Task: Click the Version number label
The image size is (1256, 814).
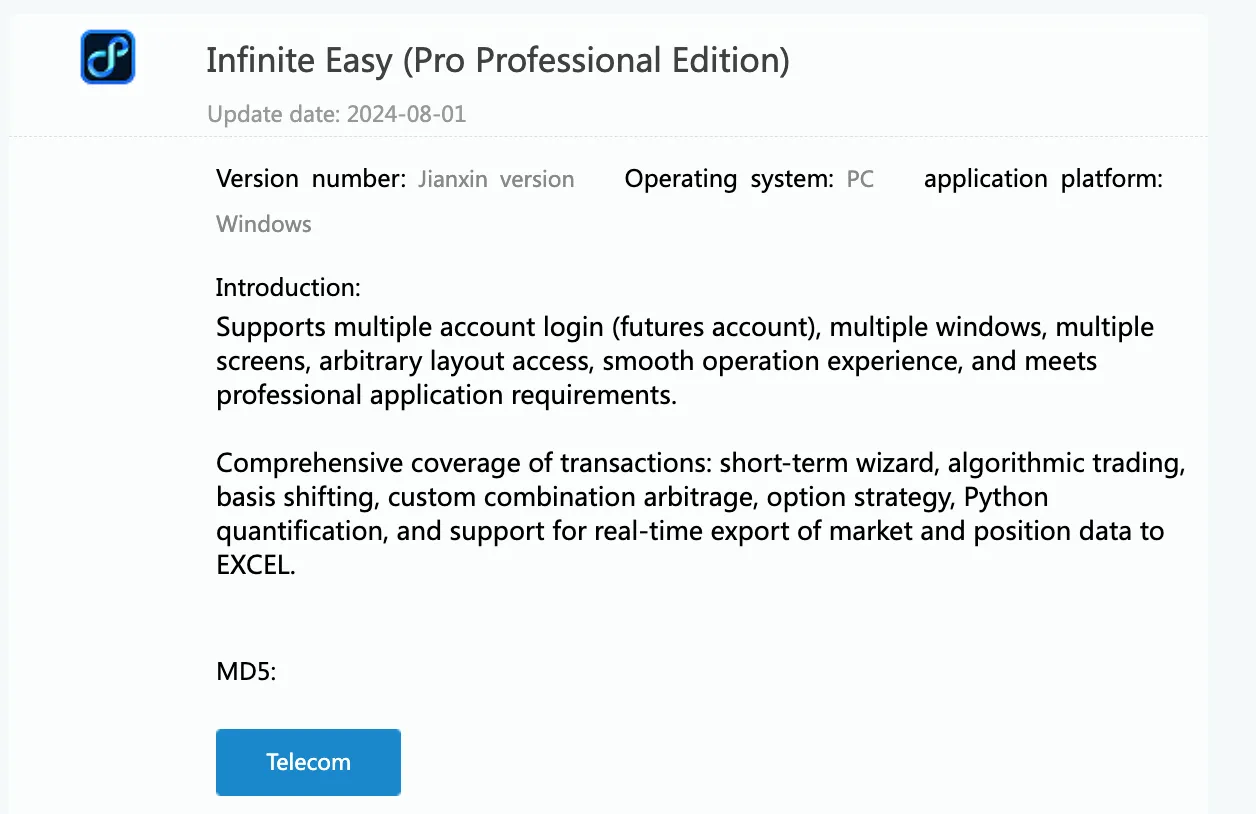Action: (311, 180)
